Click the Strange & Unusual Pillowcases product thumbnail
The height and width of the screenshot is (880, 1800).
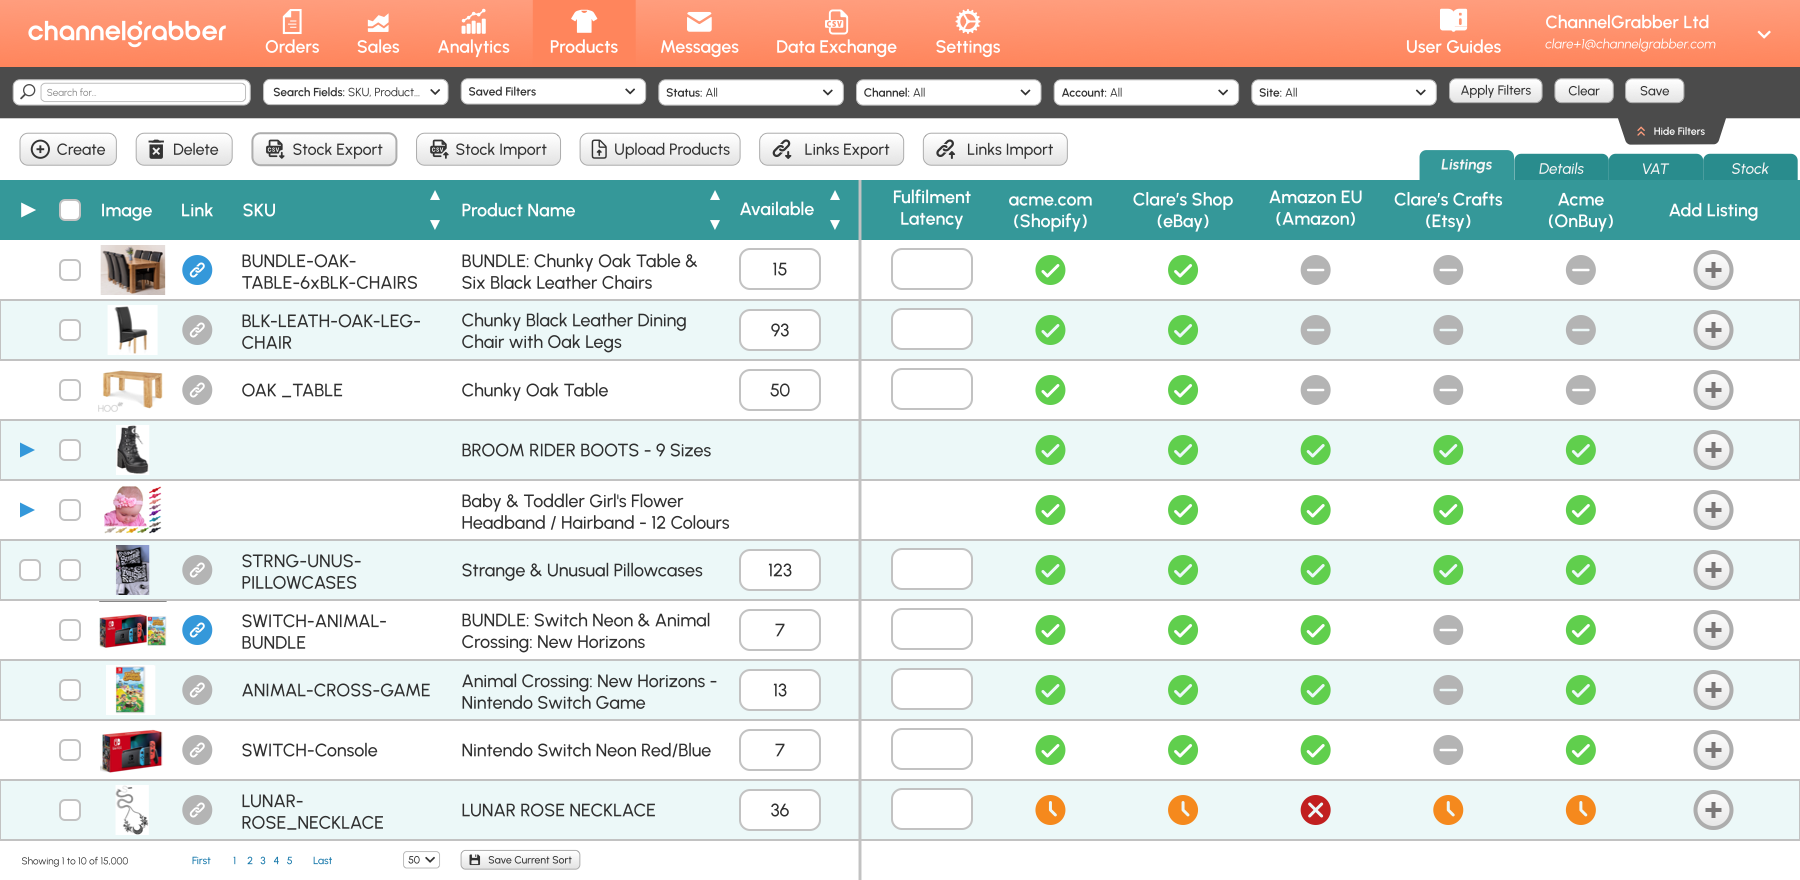132,570
